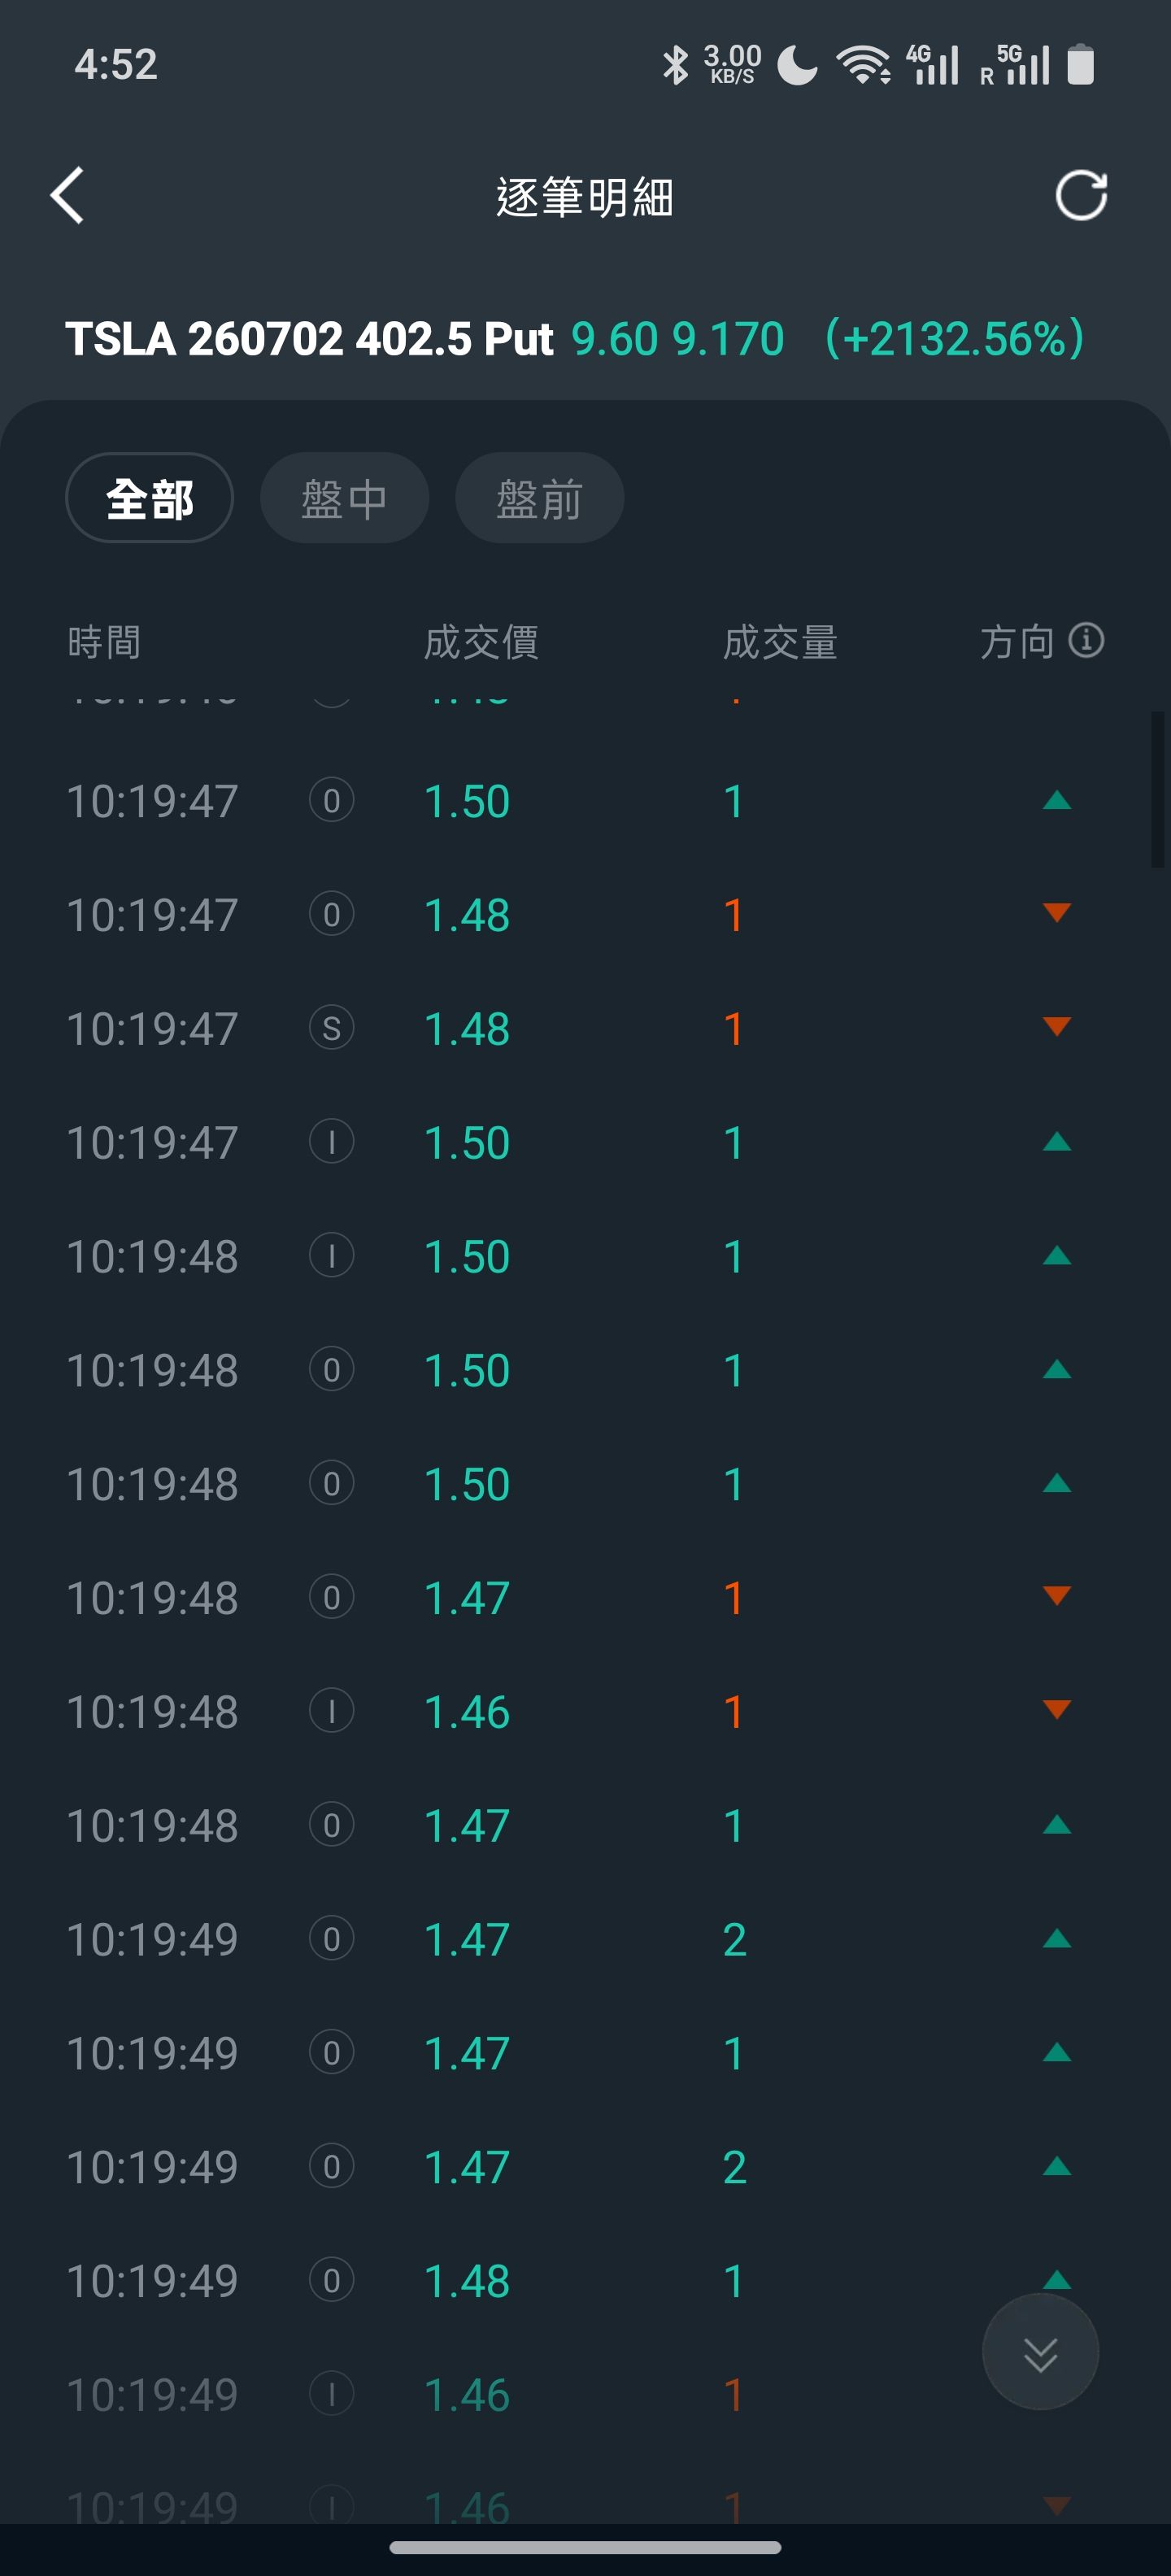Open the TSLA 260702 402.5 Put title
Viewport: 1171px width, 2576px height.
tap(309, 339)
